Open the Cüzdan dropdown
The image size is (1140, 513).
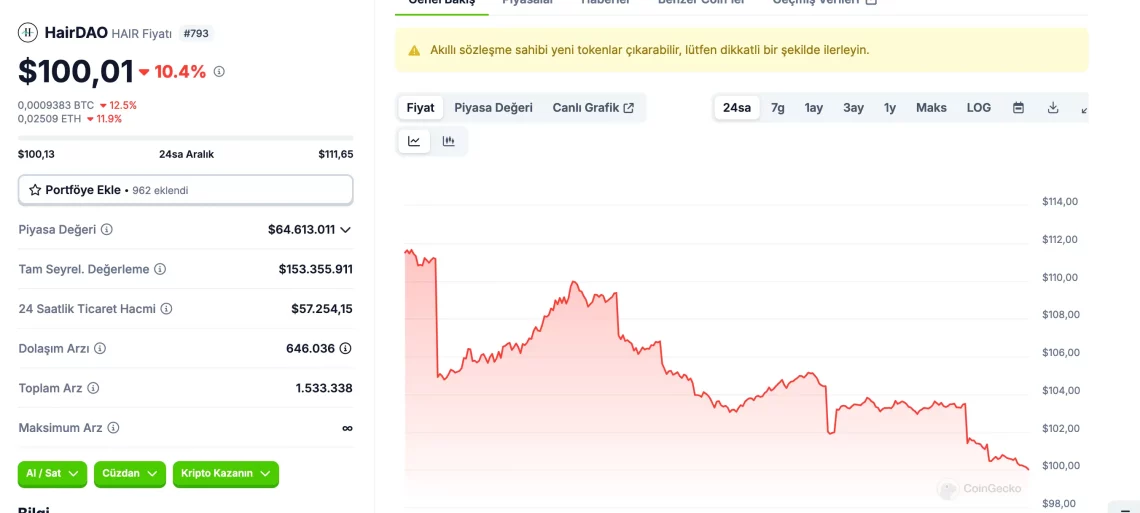pyautogui.click(x=129, y=474)
